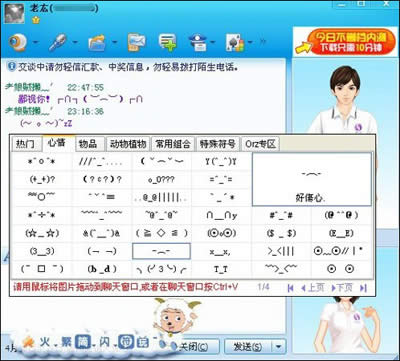Start voice chat with microphone icon
Screen dimensions: 400x361
click(58, 42)
